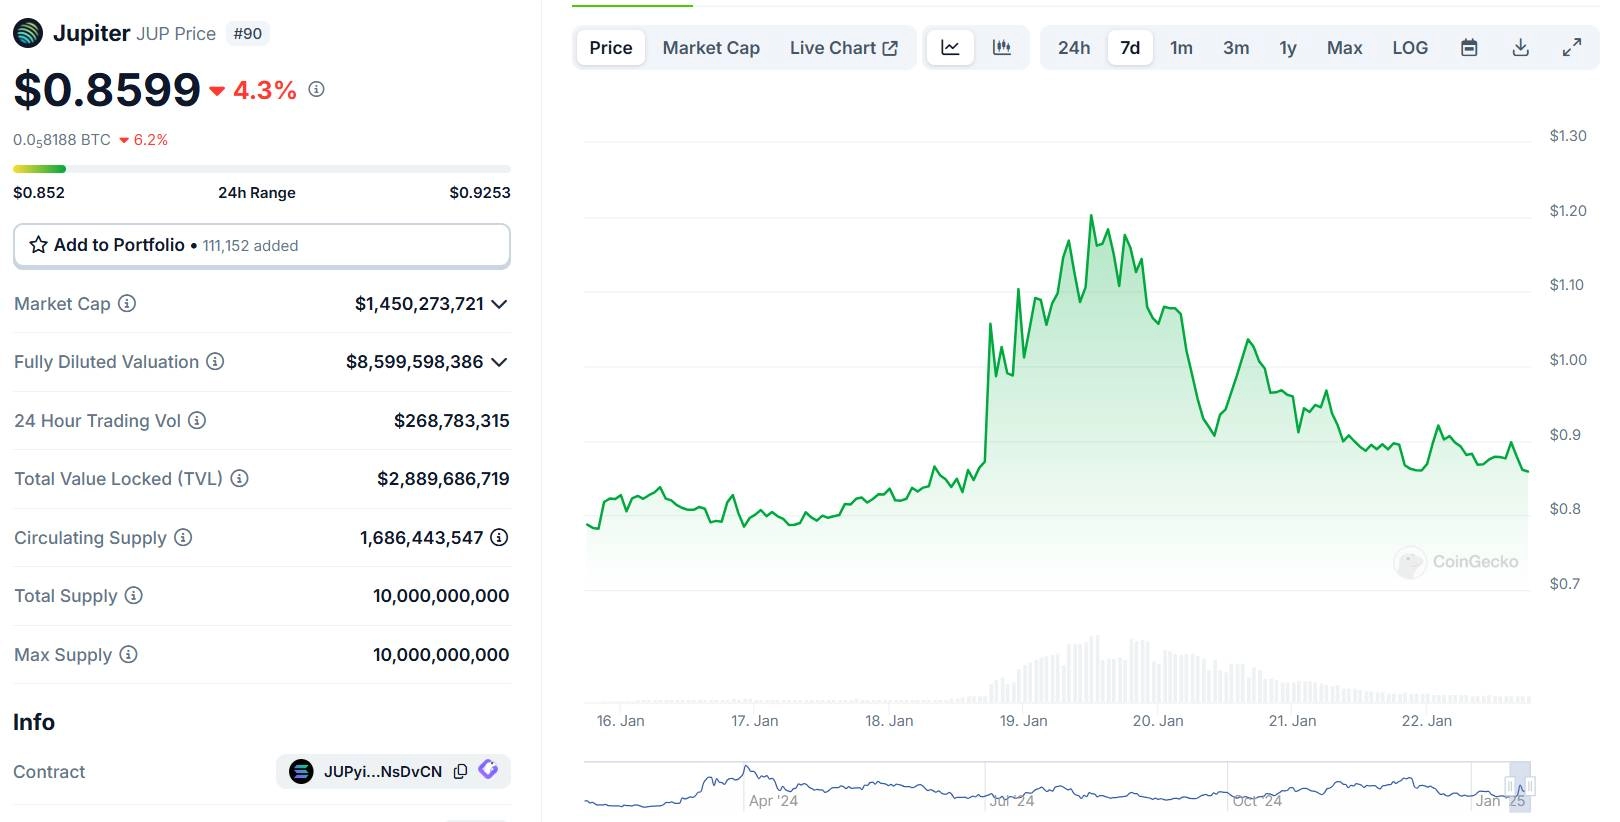The width and height of the screenshot is (1620, 822).
Task: Switch to the Market Cap tab
Action: pyautogui.click(x=710, y=48)
